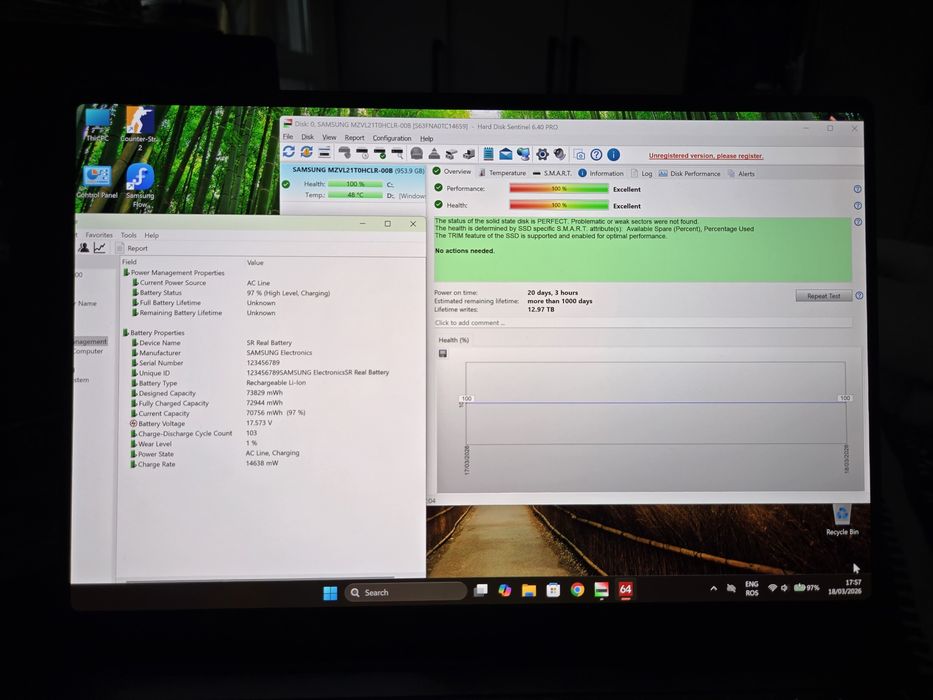933x700 pixels.
Task: Click the Search box on the taskbar
Action: tap(406, 592)
